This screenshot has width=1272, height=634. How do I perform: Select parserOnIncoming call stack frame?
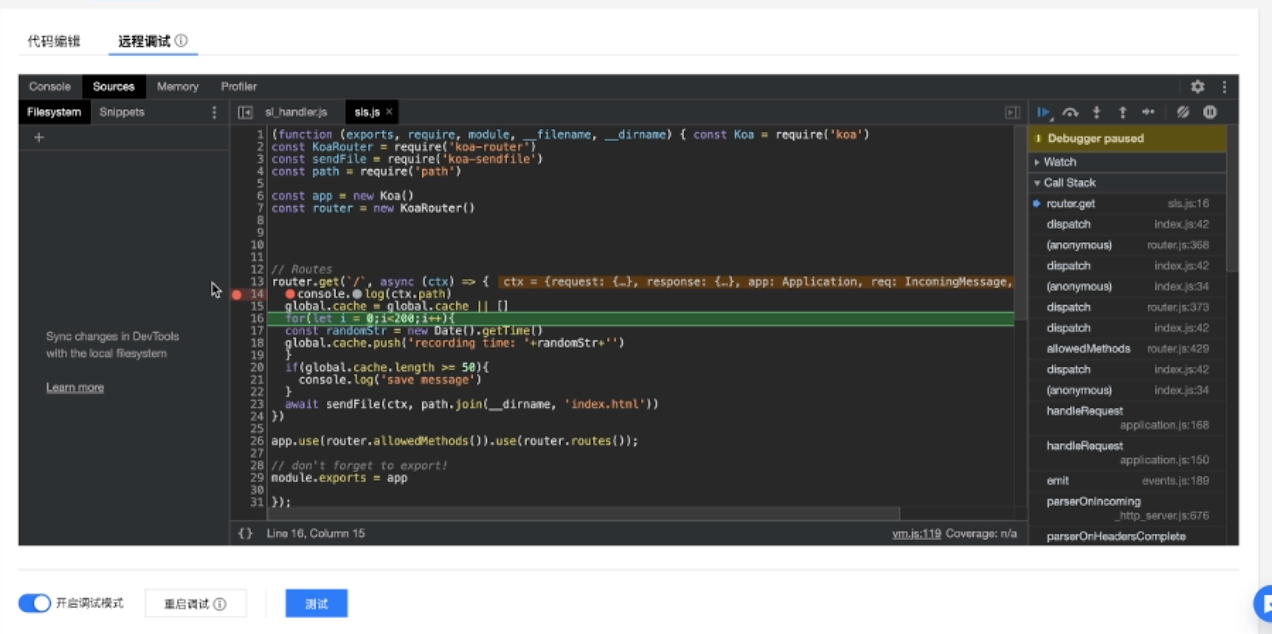1126,508
